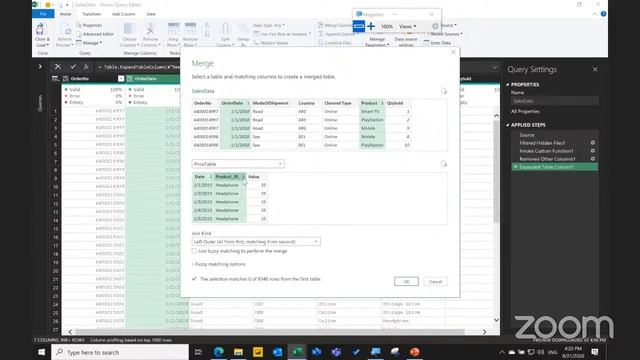This screenshot has width=640, height=360.
Task: Open the Data Type: Any dropdown
Action: 269,25
